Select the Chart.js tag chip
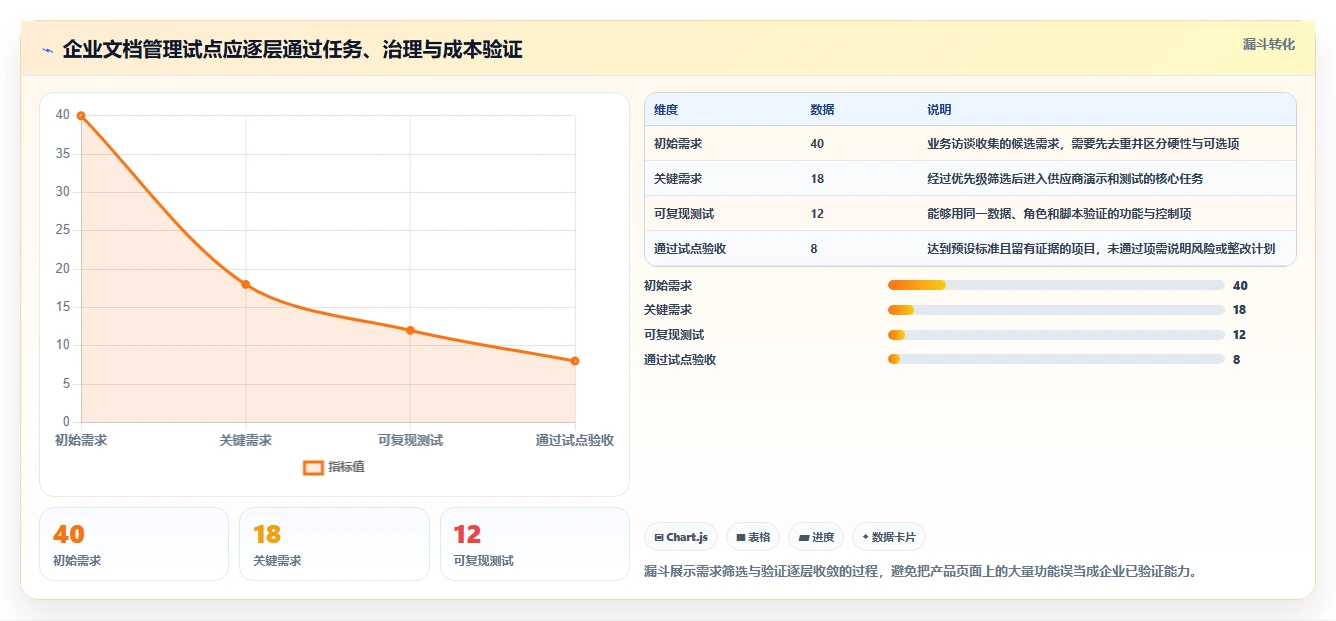Image resolution: width=1336 pixels, height=621 pixels. pyautogui.click(x=681, y=537)
